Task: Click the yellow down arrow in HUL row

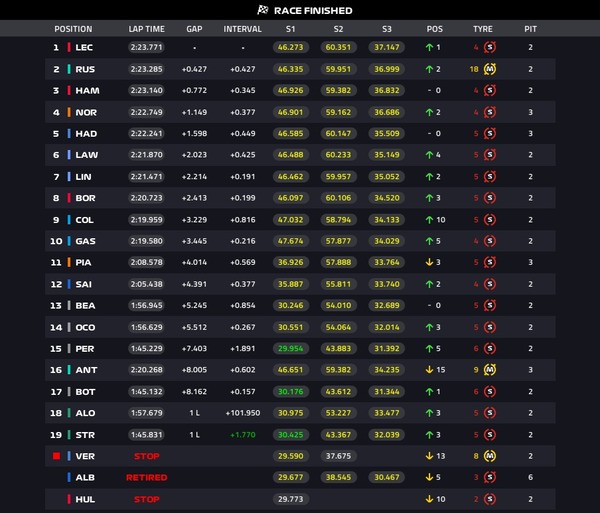Action: pyautogui.click(x=429, y=499)
